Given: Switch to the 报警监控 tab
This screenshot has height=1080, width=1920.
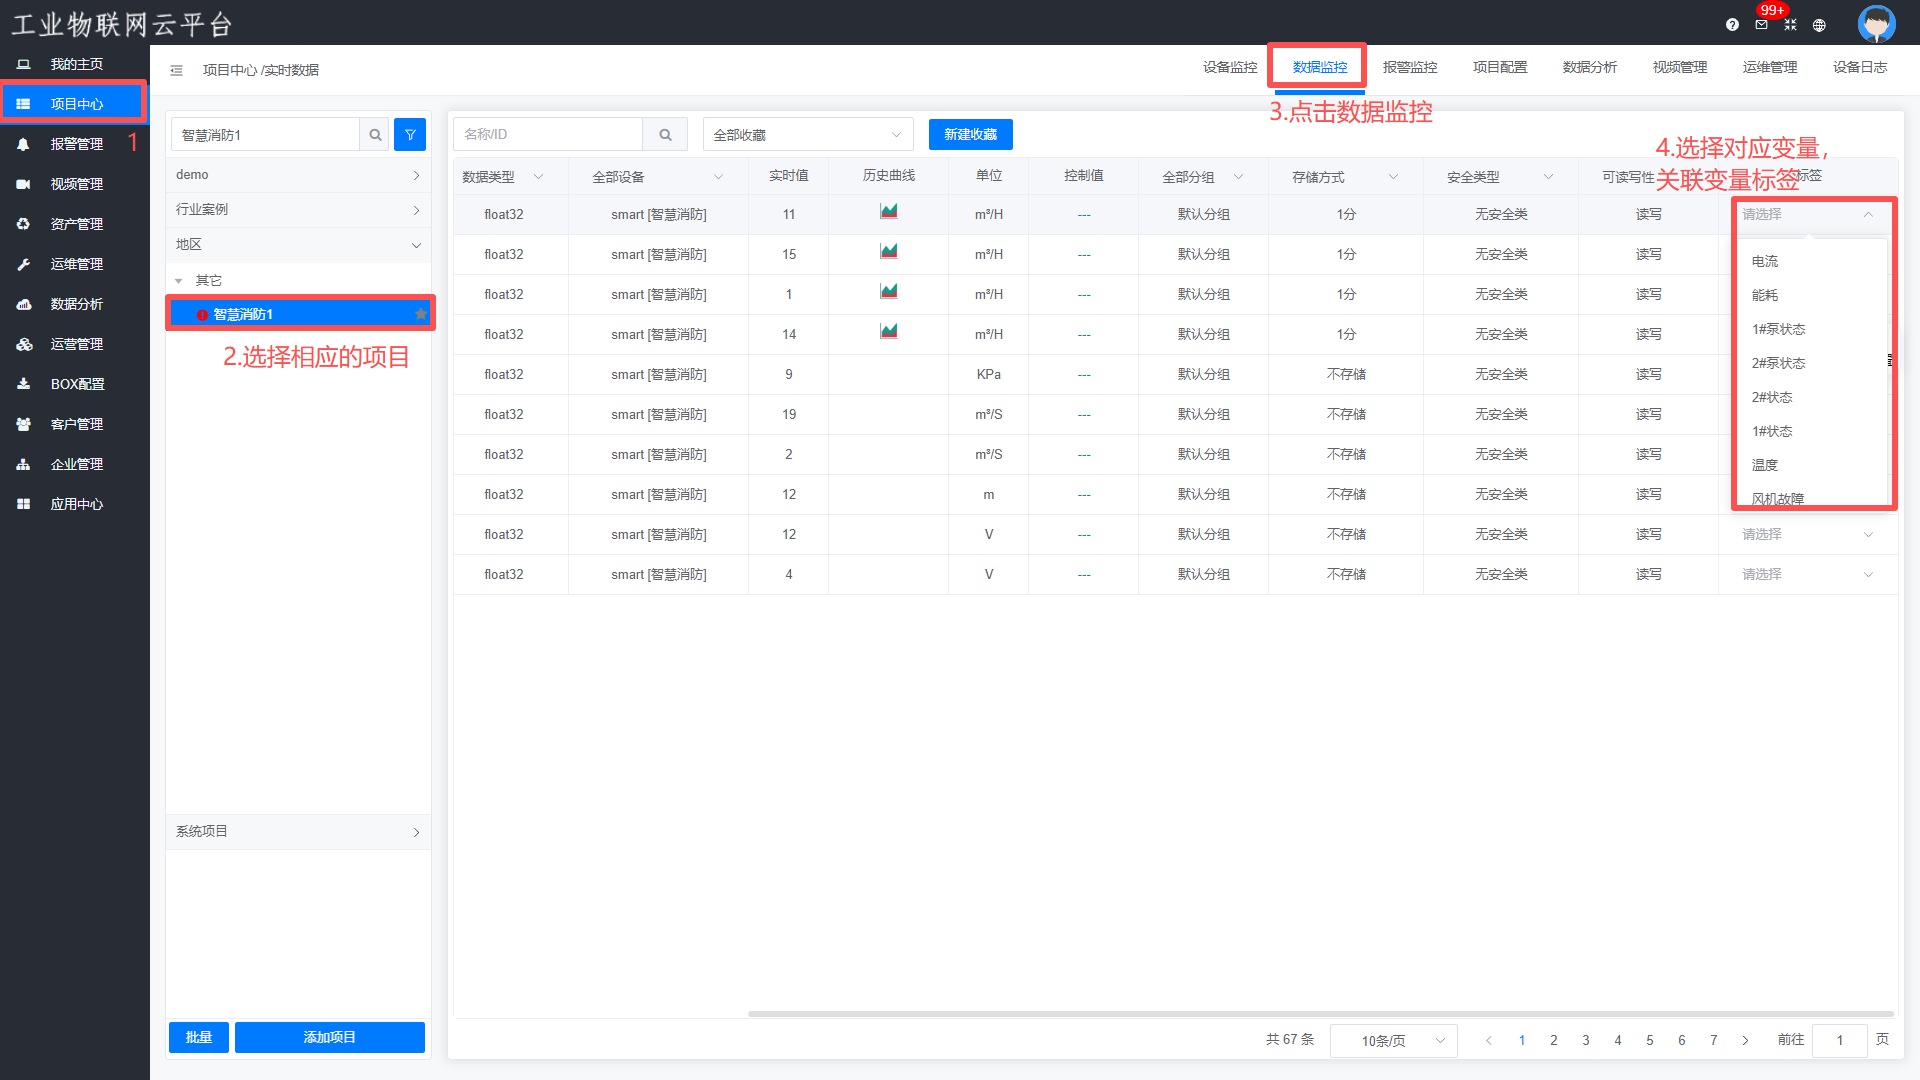Looking at the screenshot, I should (x=1409, y=67).
